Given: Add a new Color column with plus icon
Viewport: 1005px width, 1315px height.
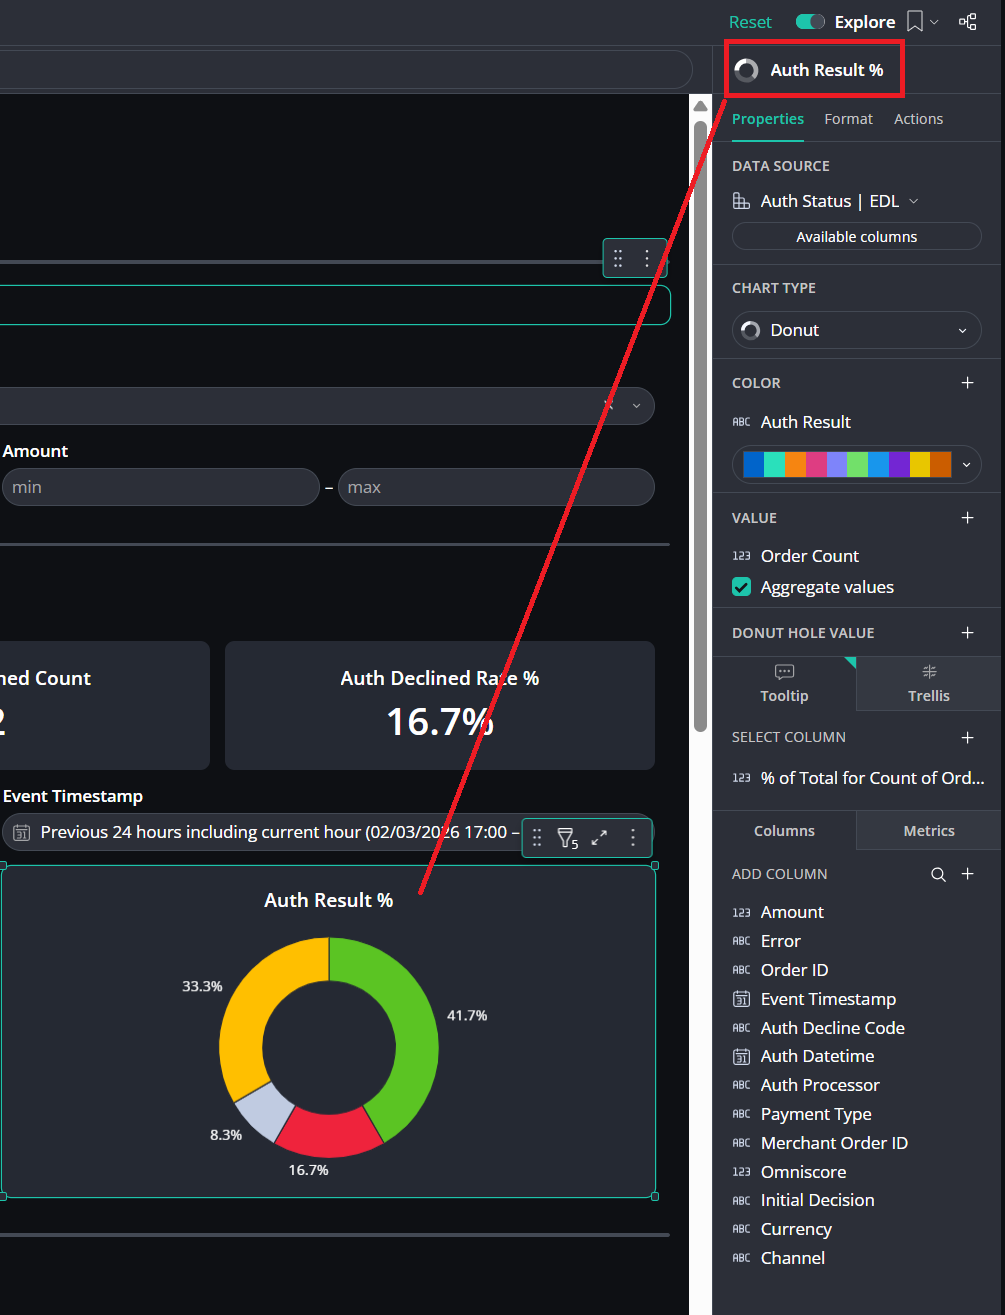Looking at the screenshot, I should coord(967,383).
